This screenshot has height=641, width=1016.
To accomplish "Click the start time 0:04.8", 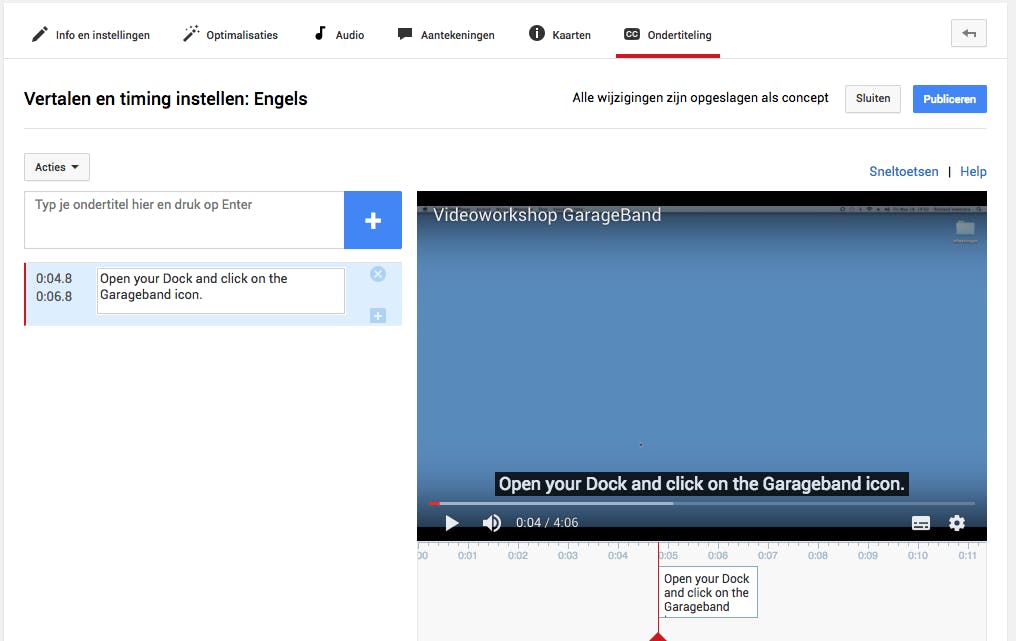I will 54,279.
